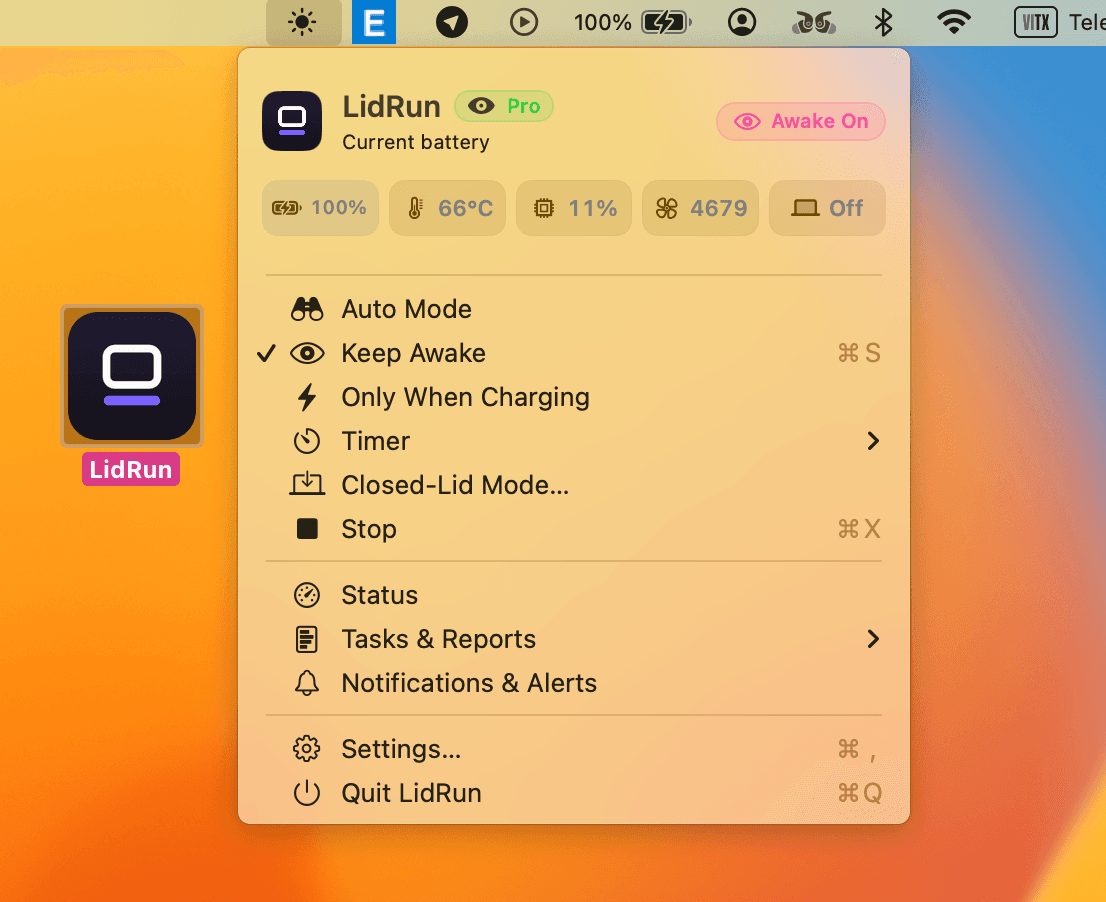
Task: Click the Closed-Lid Mode laptop icon
Action: [307, 484]
